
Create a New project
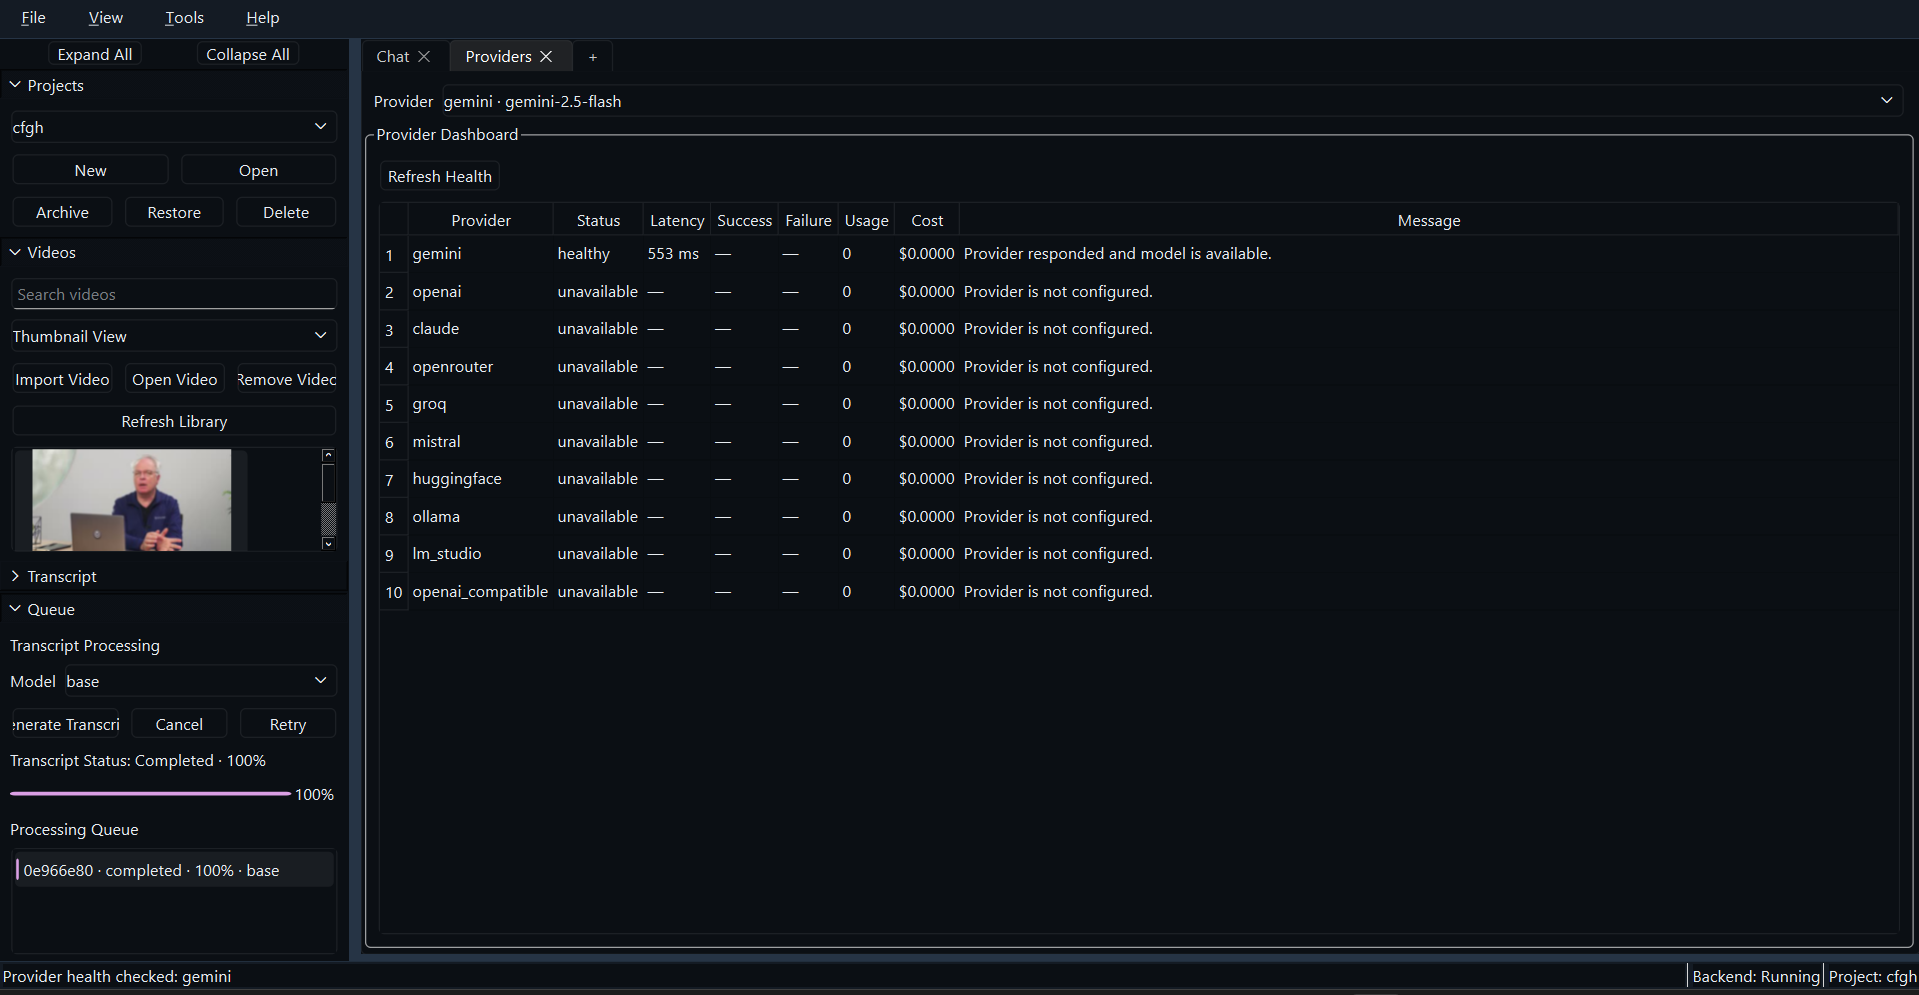[90, 170]
